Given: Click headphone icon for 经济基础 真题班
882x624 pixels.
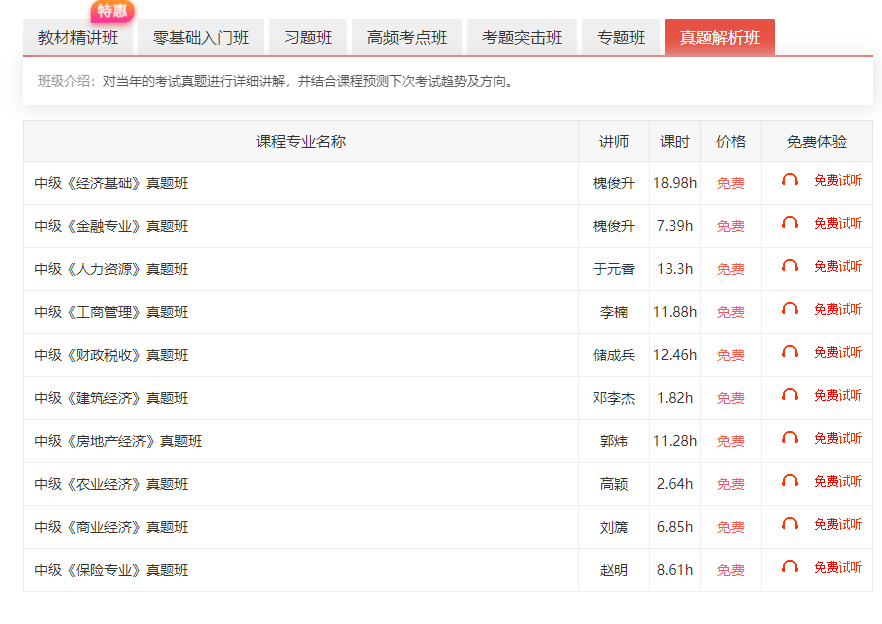Looking at the screenshot, I should tap(790, 181).
